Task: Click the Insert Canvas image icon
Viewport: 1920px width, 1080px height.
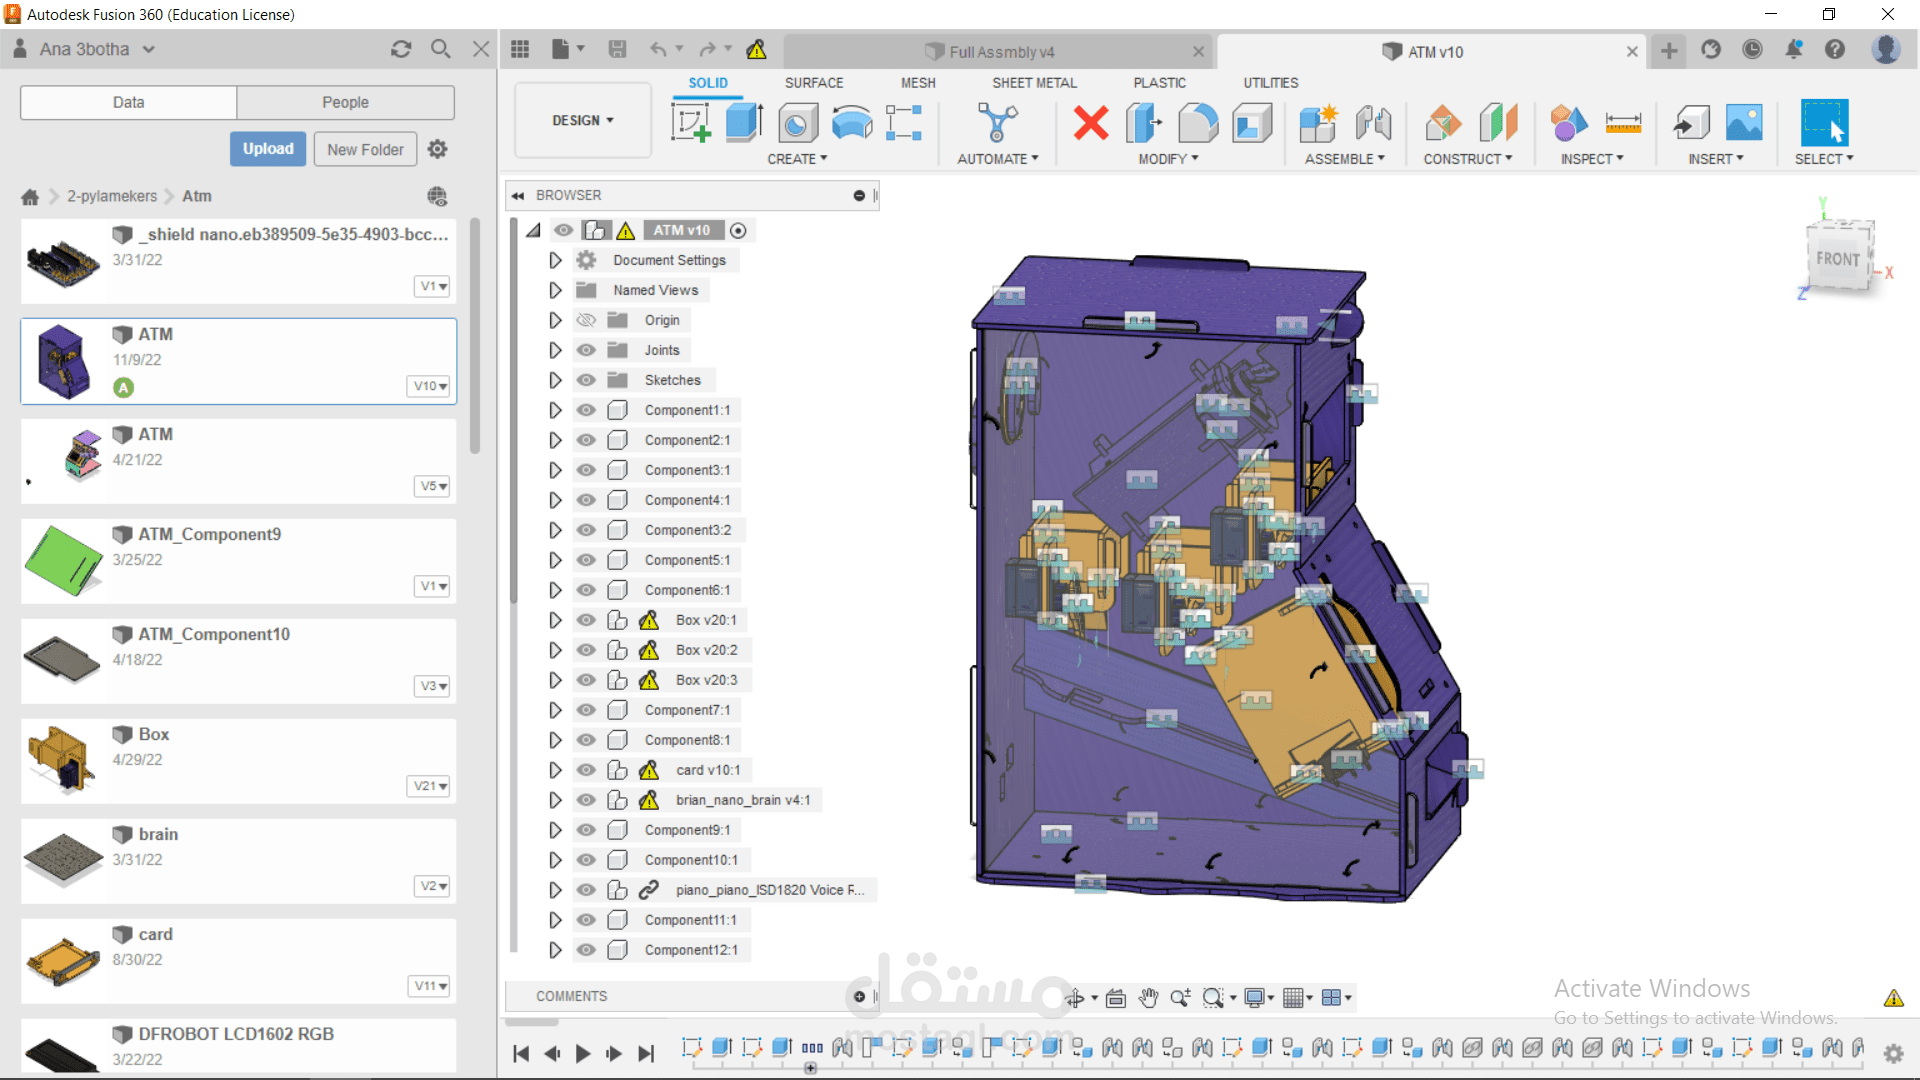Action: (1744, 123)
